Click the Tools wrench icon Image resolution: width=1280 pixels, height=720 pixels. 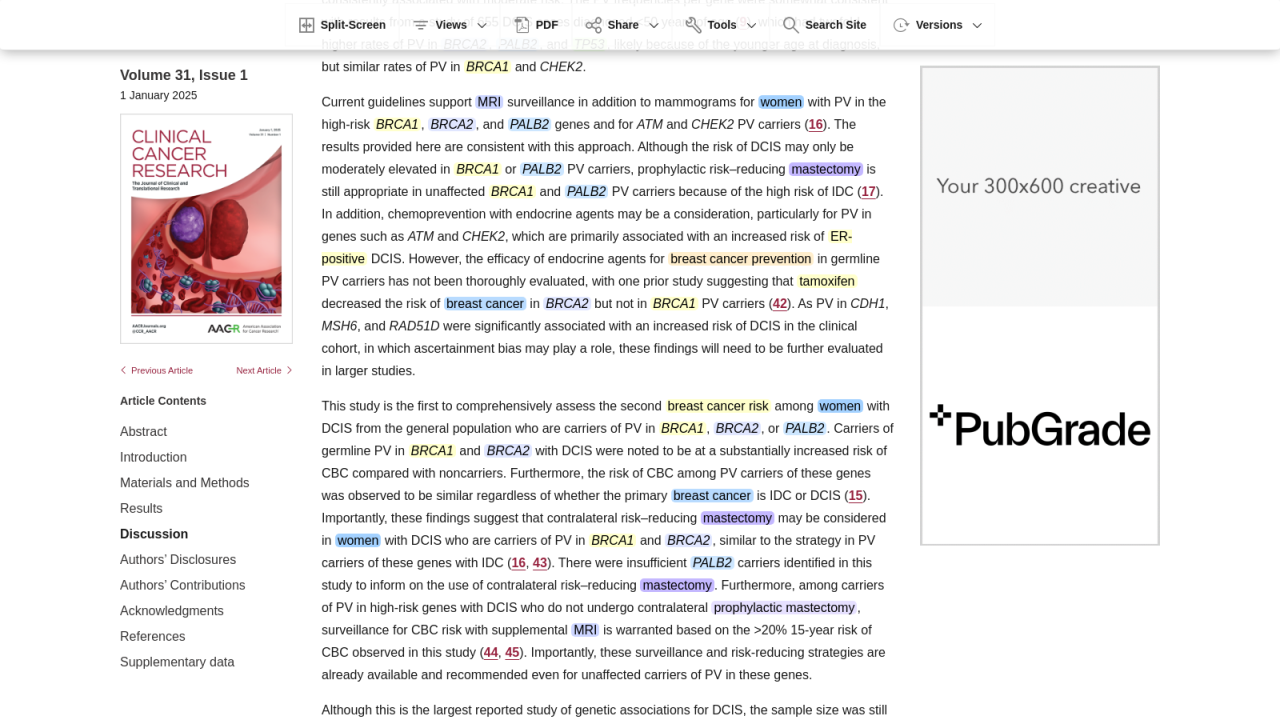pos(694,25)
